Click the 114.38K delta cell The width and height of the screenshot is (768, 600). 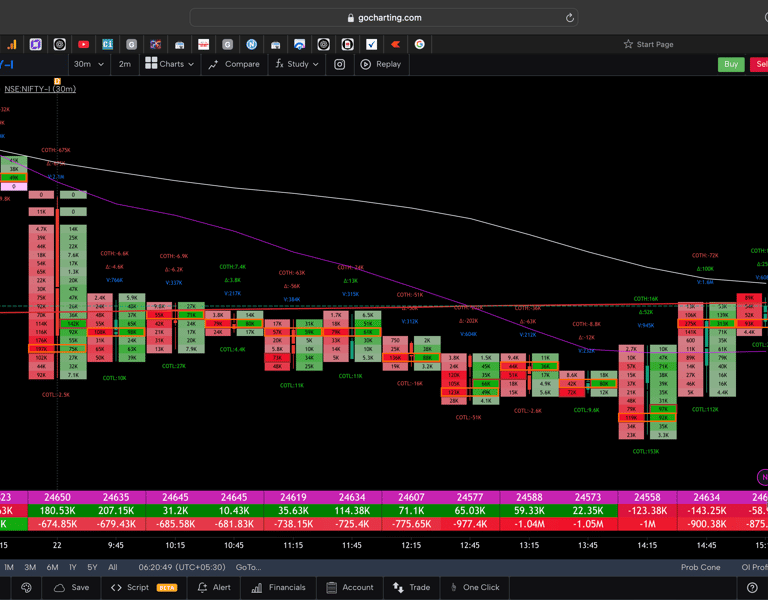tap(352, 510)
